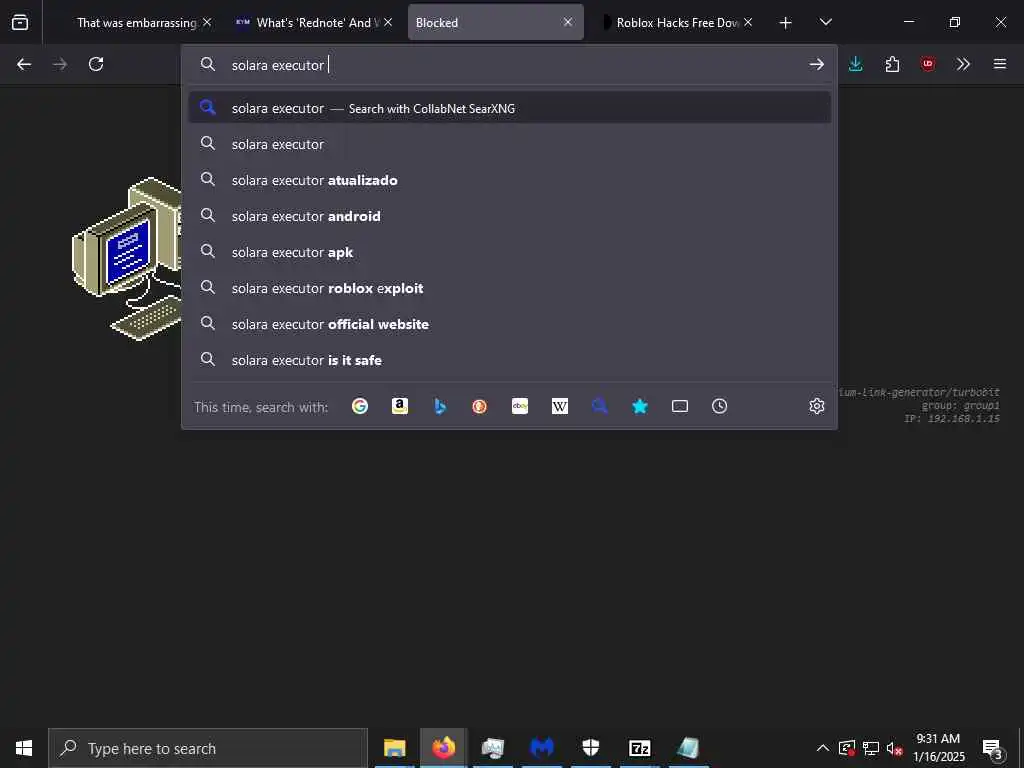Choose 'solara executor android' suggestion
The height and width of the screenshot is (768, 1024).
[x=509, y=216]
